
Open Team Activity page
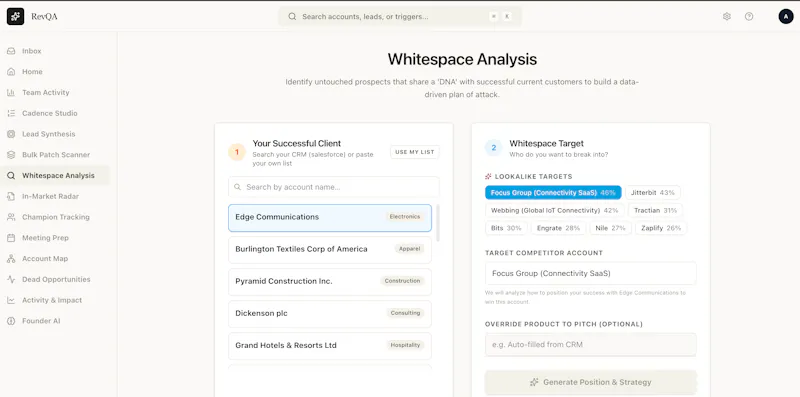(55, 93)
